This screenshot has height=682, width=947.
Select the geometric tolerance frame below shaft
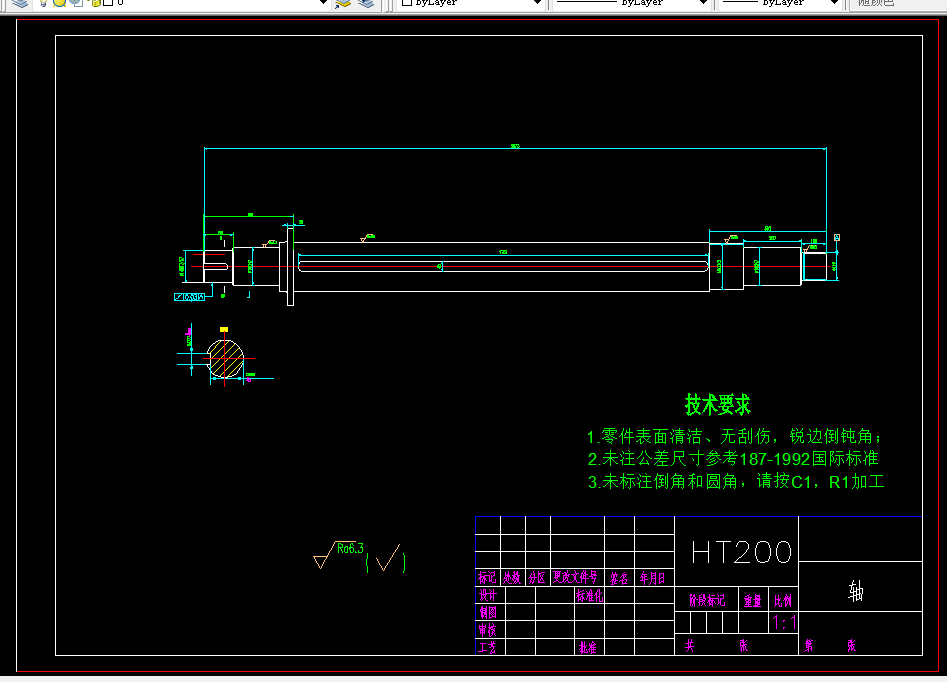pos(190,297)
